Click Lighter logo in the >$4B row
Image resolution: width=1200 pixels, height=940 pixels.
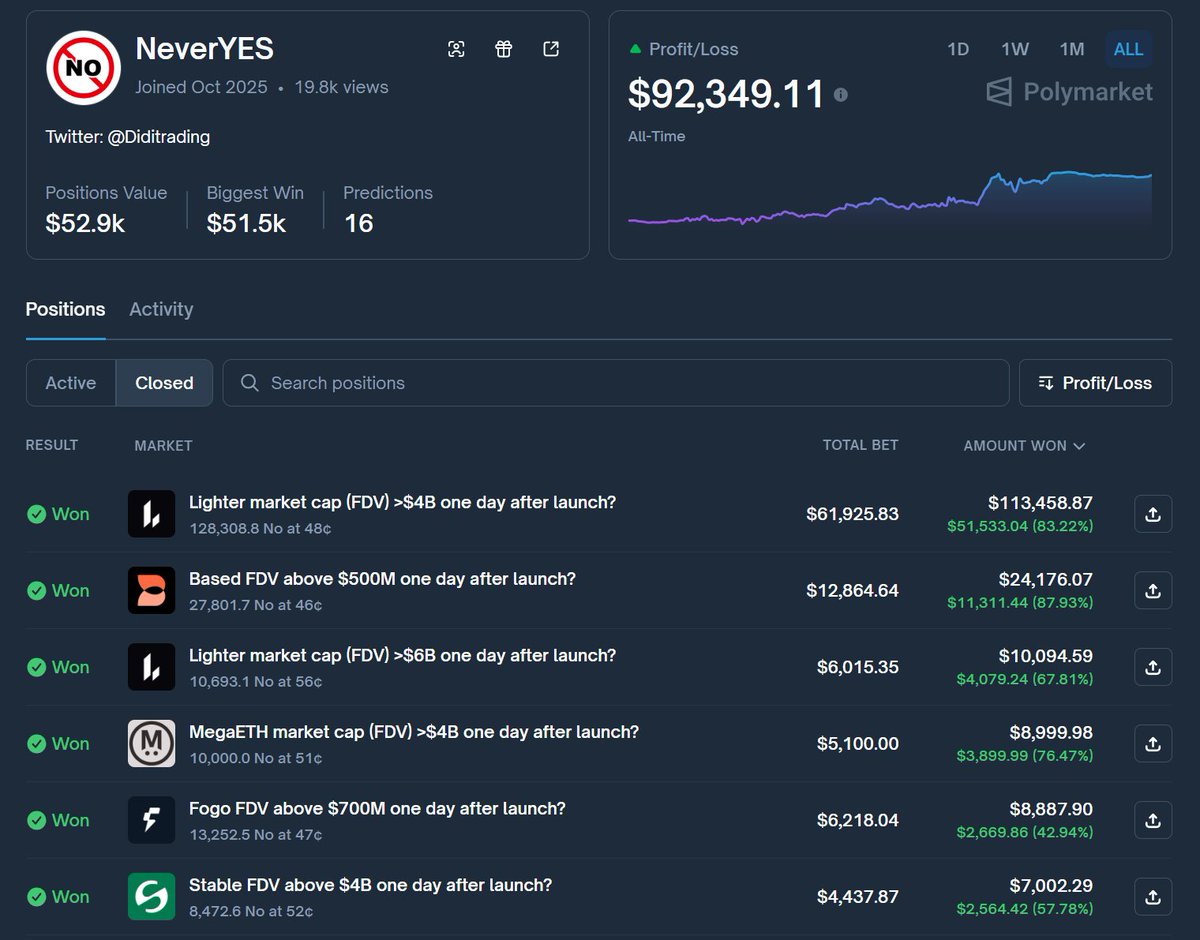tap(151, 514)
